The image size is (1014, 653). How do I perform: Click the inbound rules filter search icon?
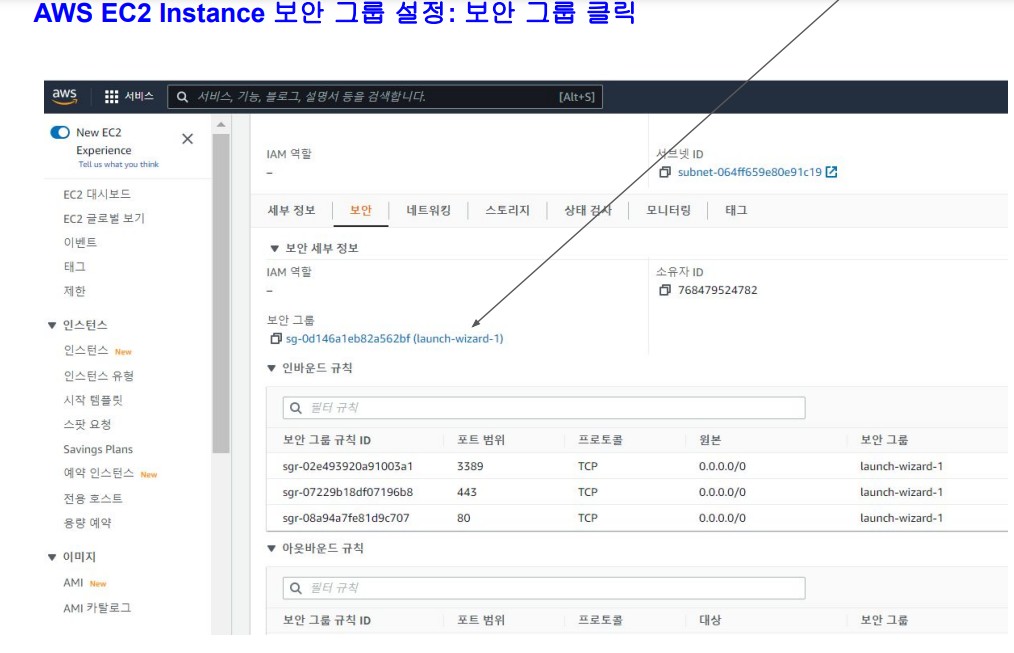pyautogui.click(x=296, y=408)
